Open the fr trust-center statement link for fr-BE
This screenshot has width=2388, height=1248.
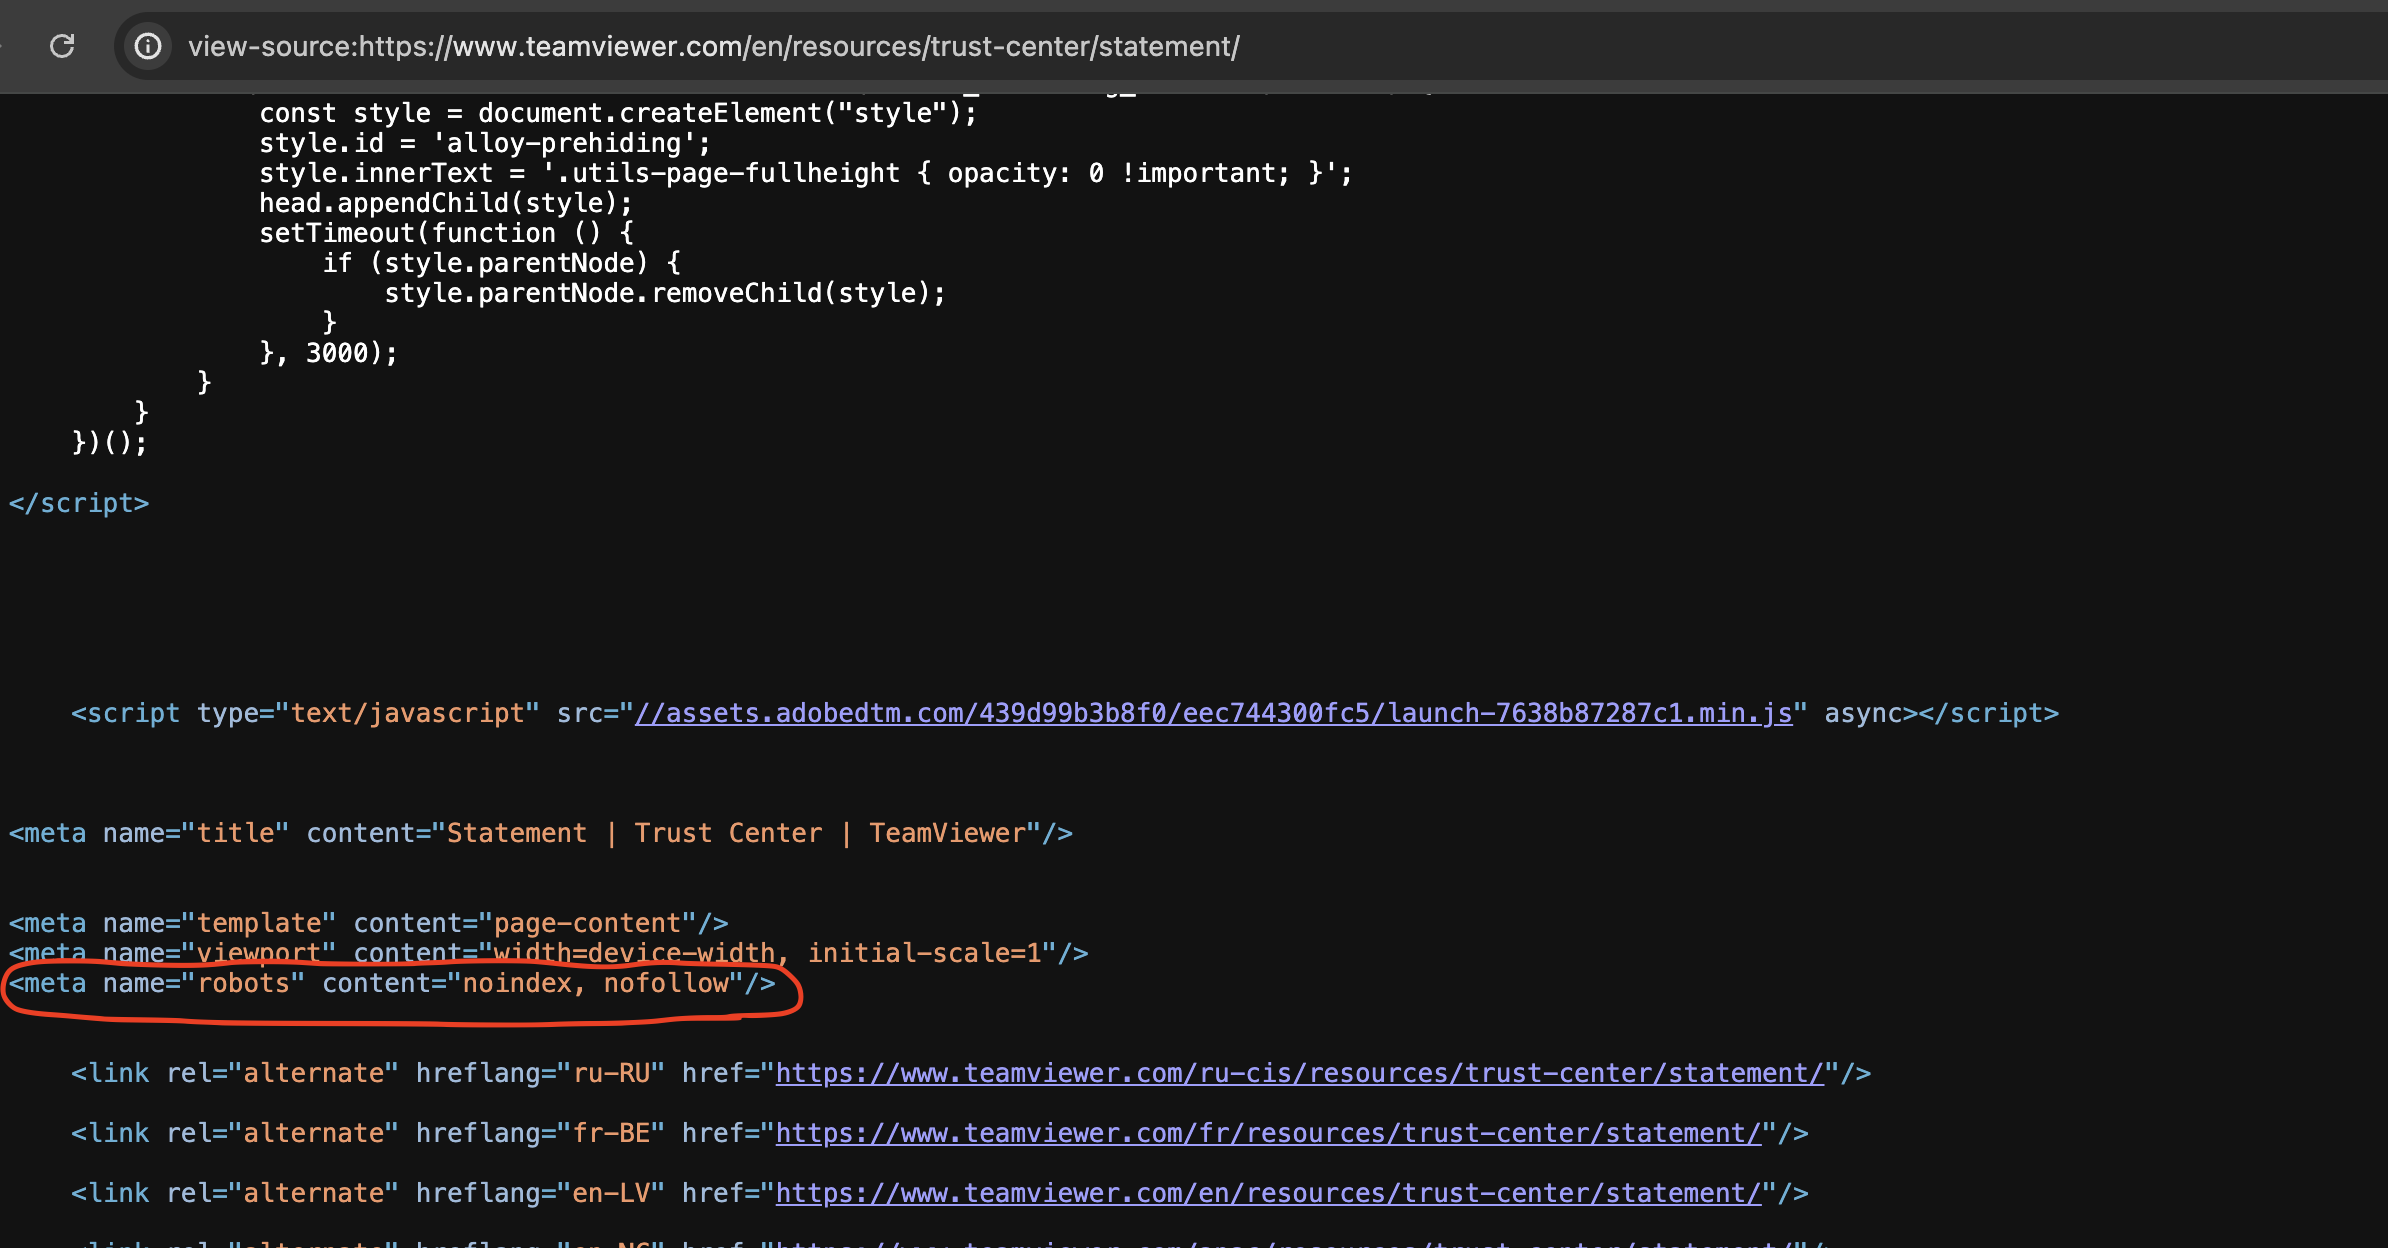click(x=1269, y=1133)
